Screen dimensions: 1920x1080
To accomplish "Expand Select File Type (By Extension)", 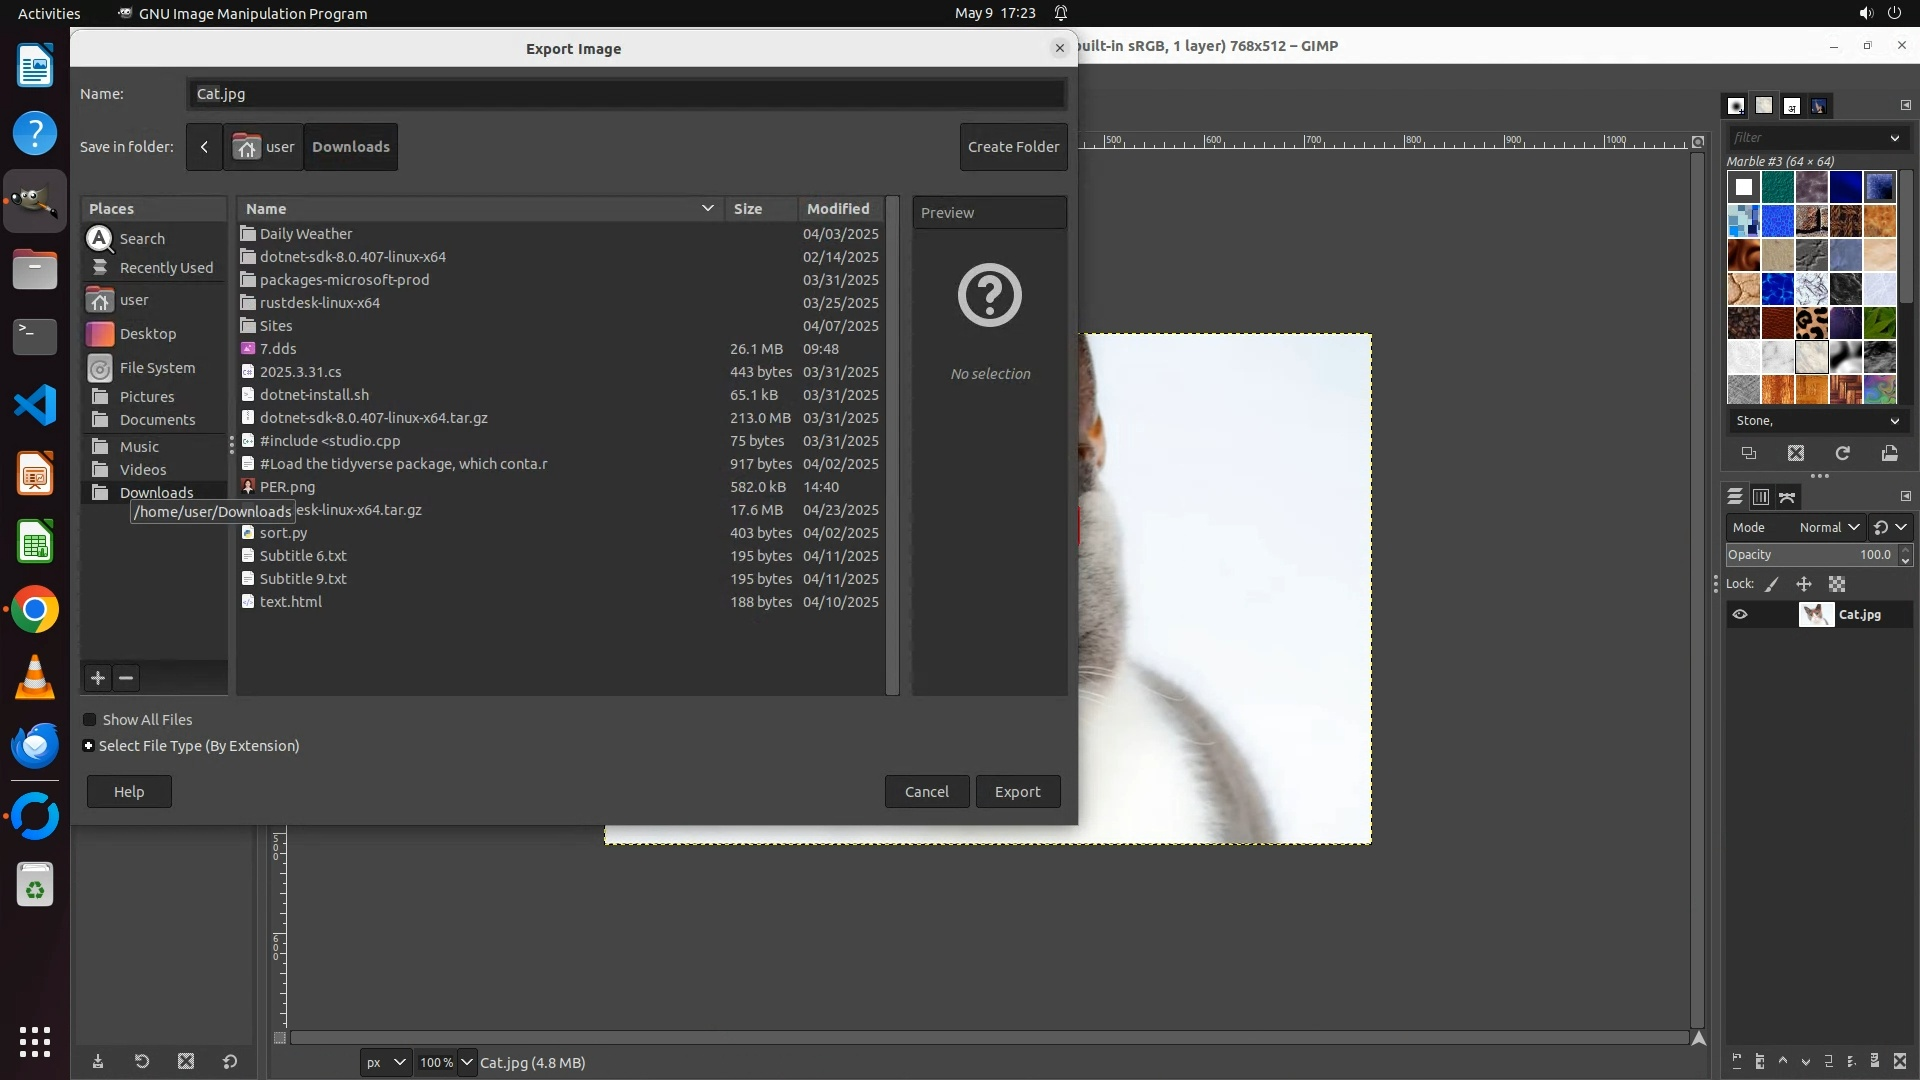I will click(x=89, y=746).
